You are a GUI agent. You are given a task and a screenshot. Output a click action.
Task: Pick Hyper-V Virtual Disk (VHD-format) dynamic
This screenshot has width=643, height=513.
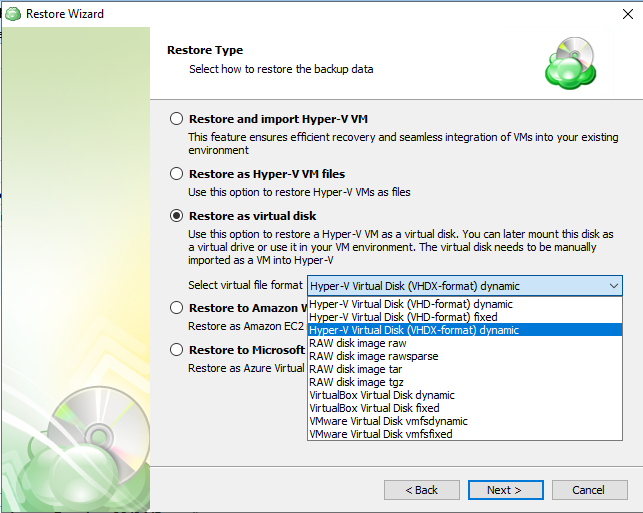(410, 304)
